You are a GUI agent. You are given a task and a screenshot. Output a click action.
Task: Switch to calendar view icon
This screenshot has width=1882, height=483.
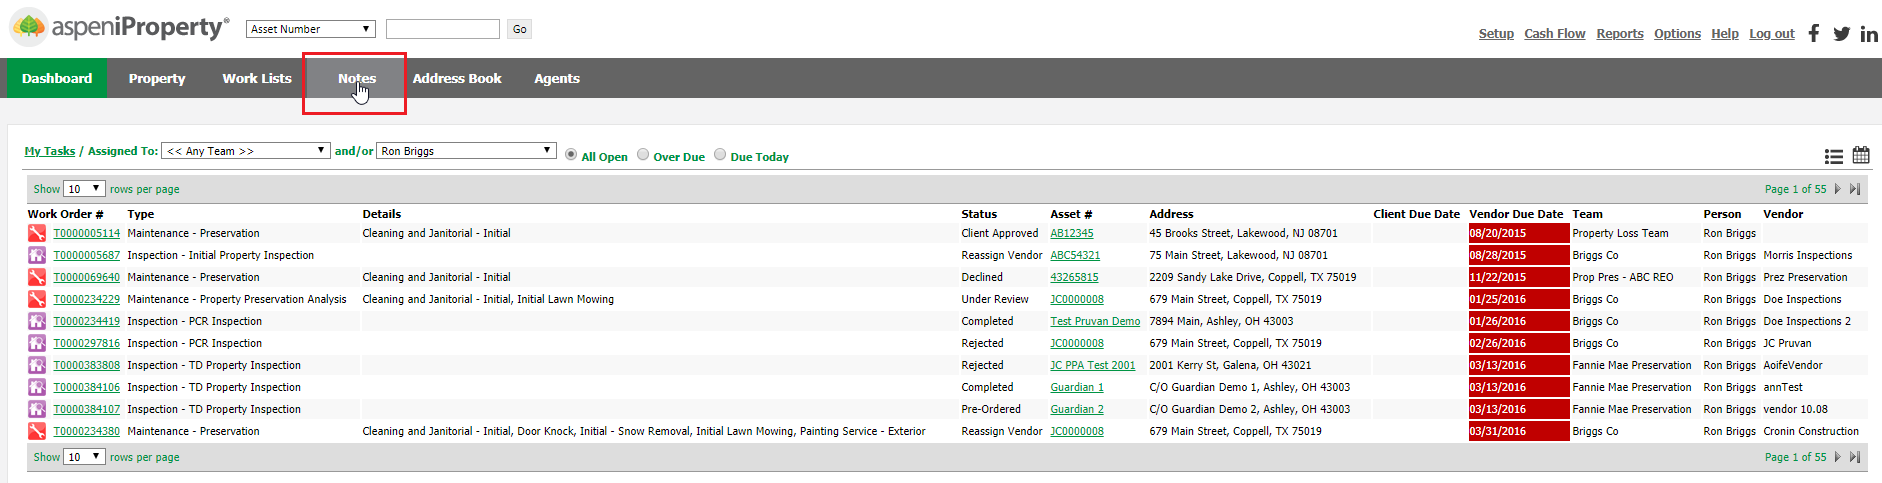1861,155
